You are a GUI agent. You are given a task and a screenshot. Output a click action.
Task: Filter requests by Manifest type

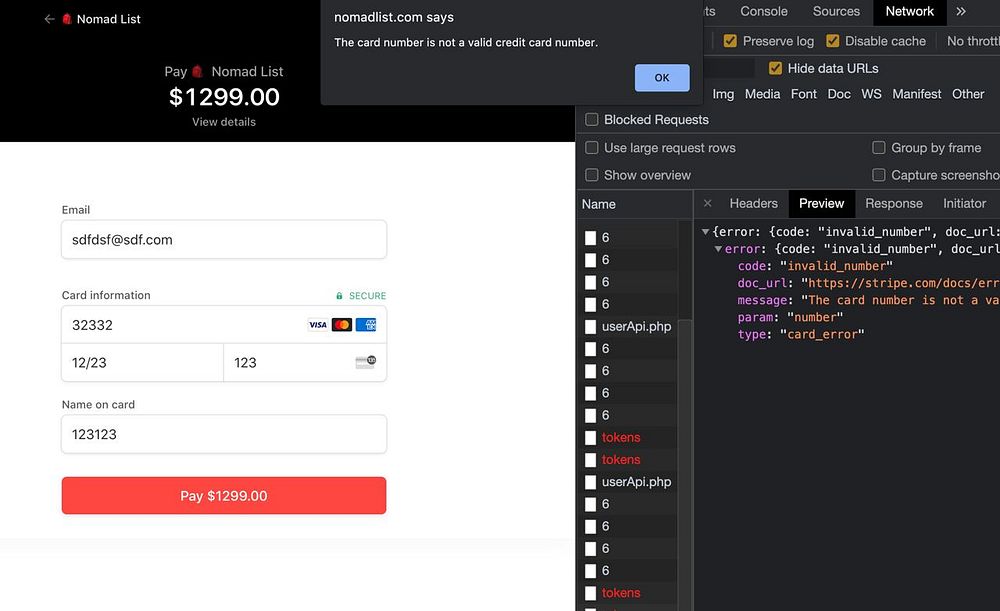(x=916, y=94)
